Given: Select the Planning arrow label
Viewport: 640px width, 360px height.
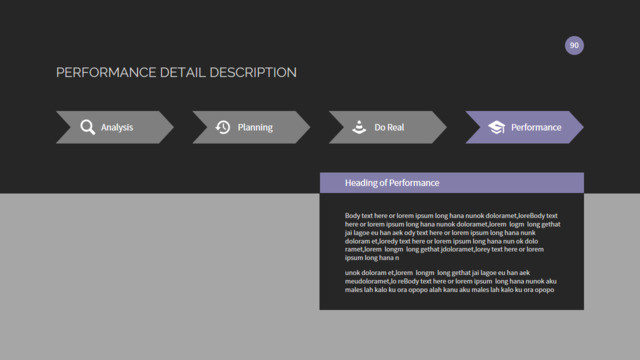Looking at the screenshot, I should point(255,127).
